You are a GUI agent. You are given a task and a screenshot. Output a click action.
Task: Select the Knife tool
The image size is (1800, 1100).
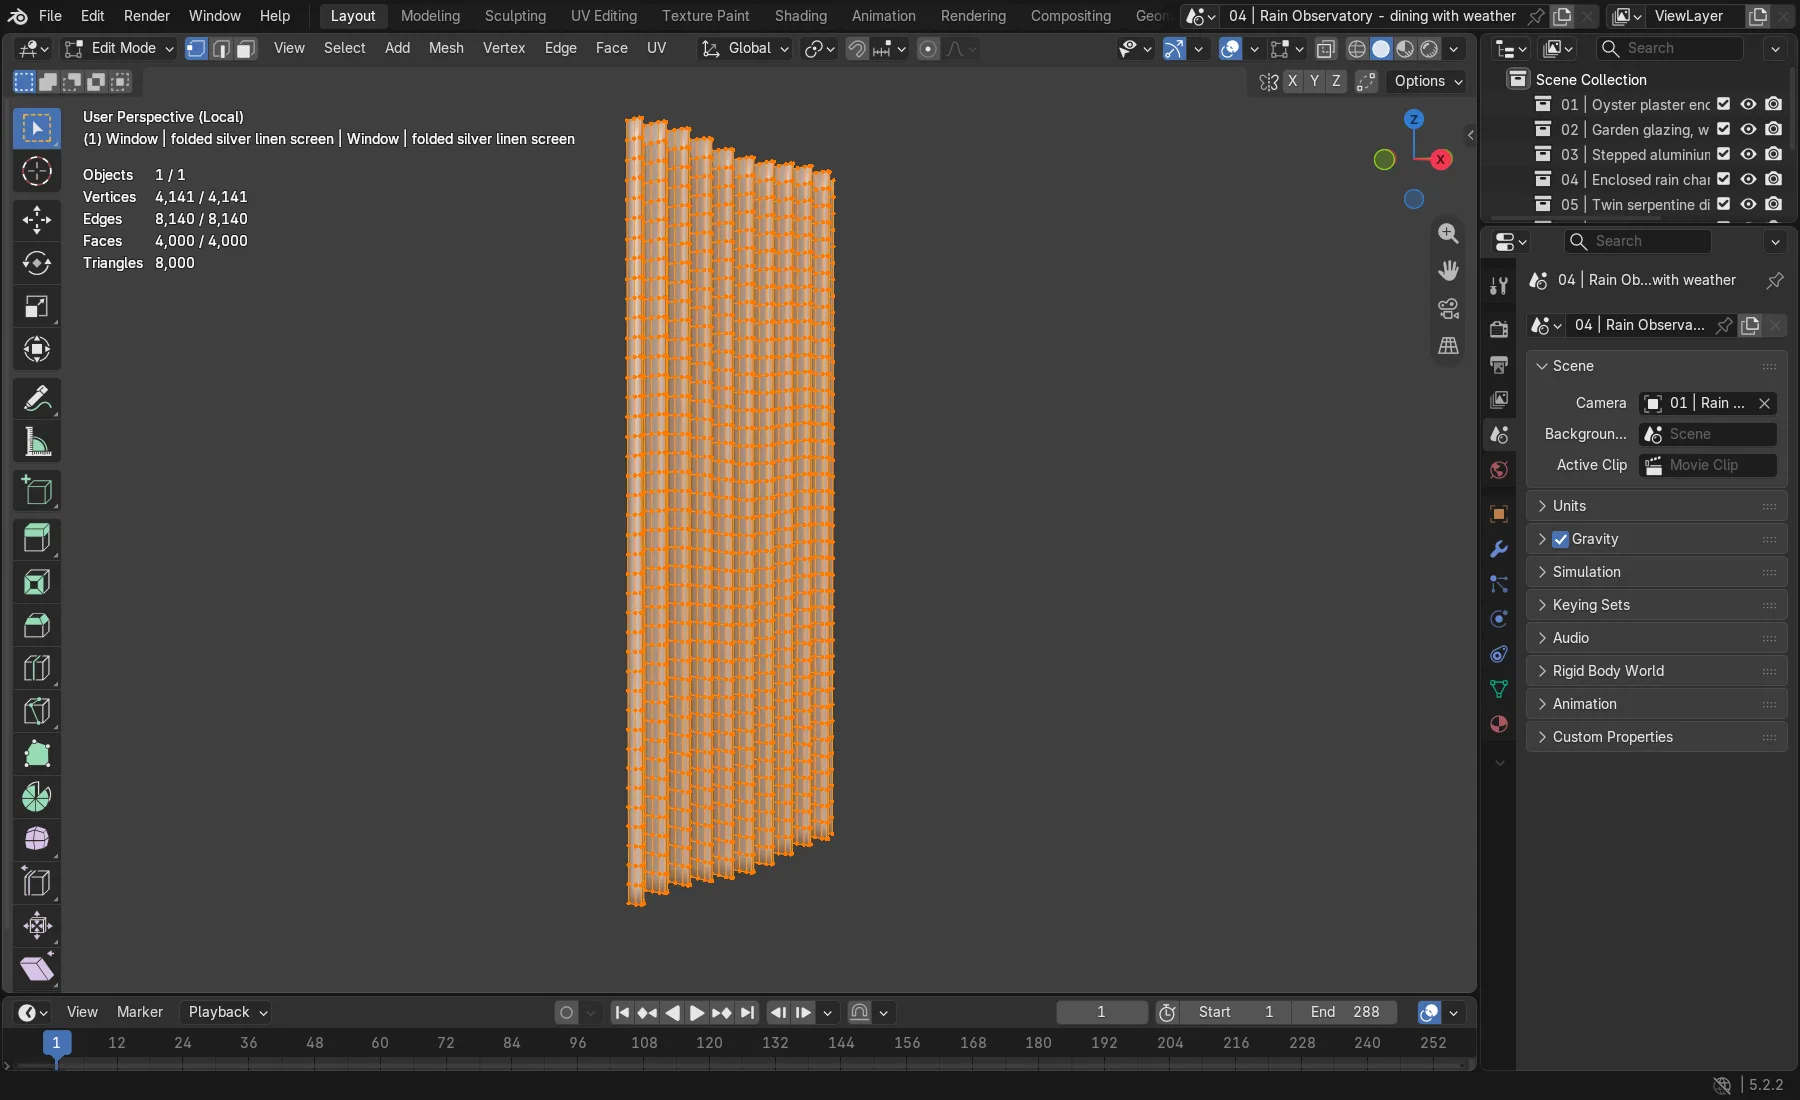pos(37,711)
